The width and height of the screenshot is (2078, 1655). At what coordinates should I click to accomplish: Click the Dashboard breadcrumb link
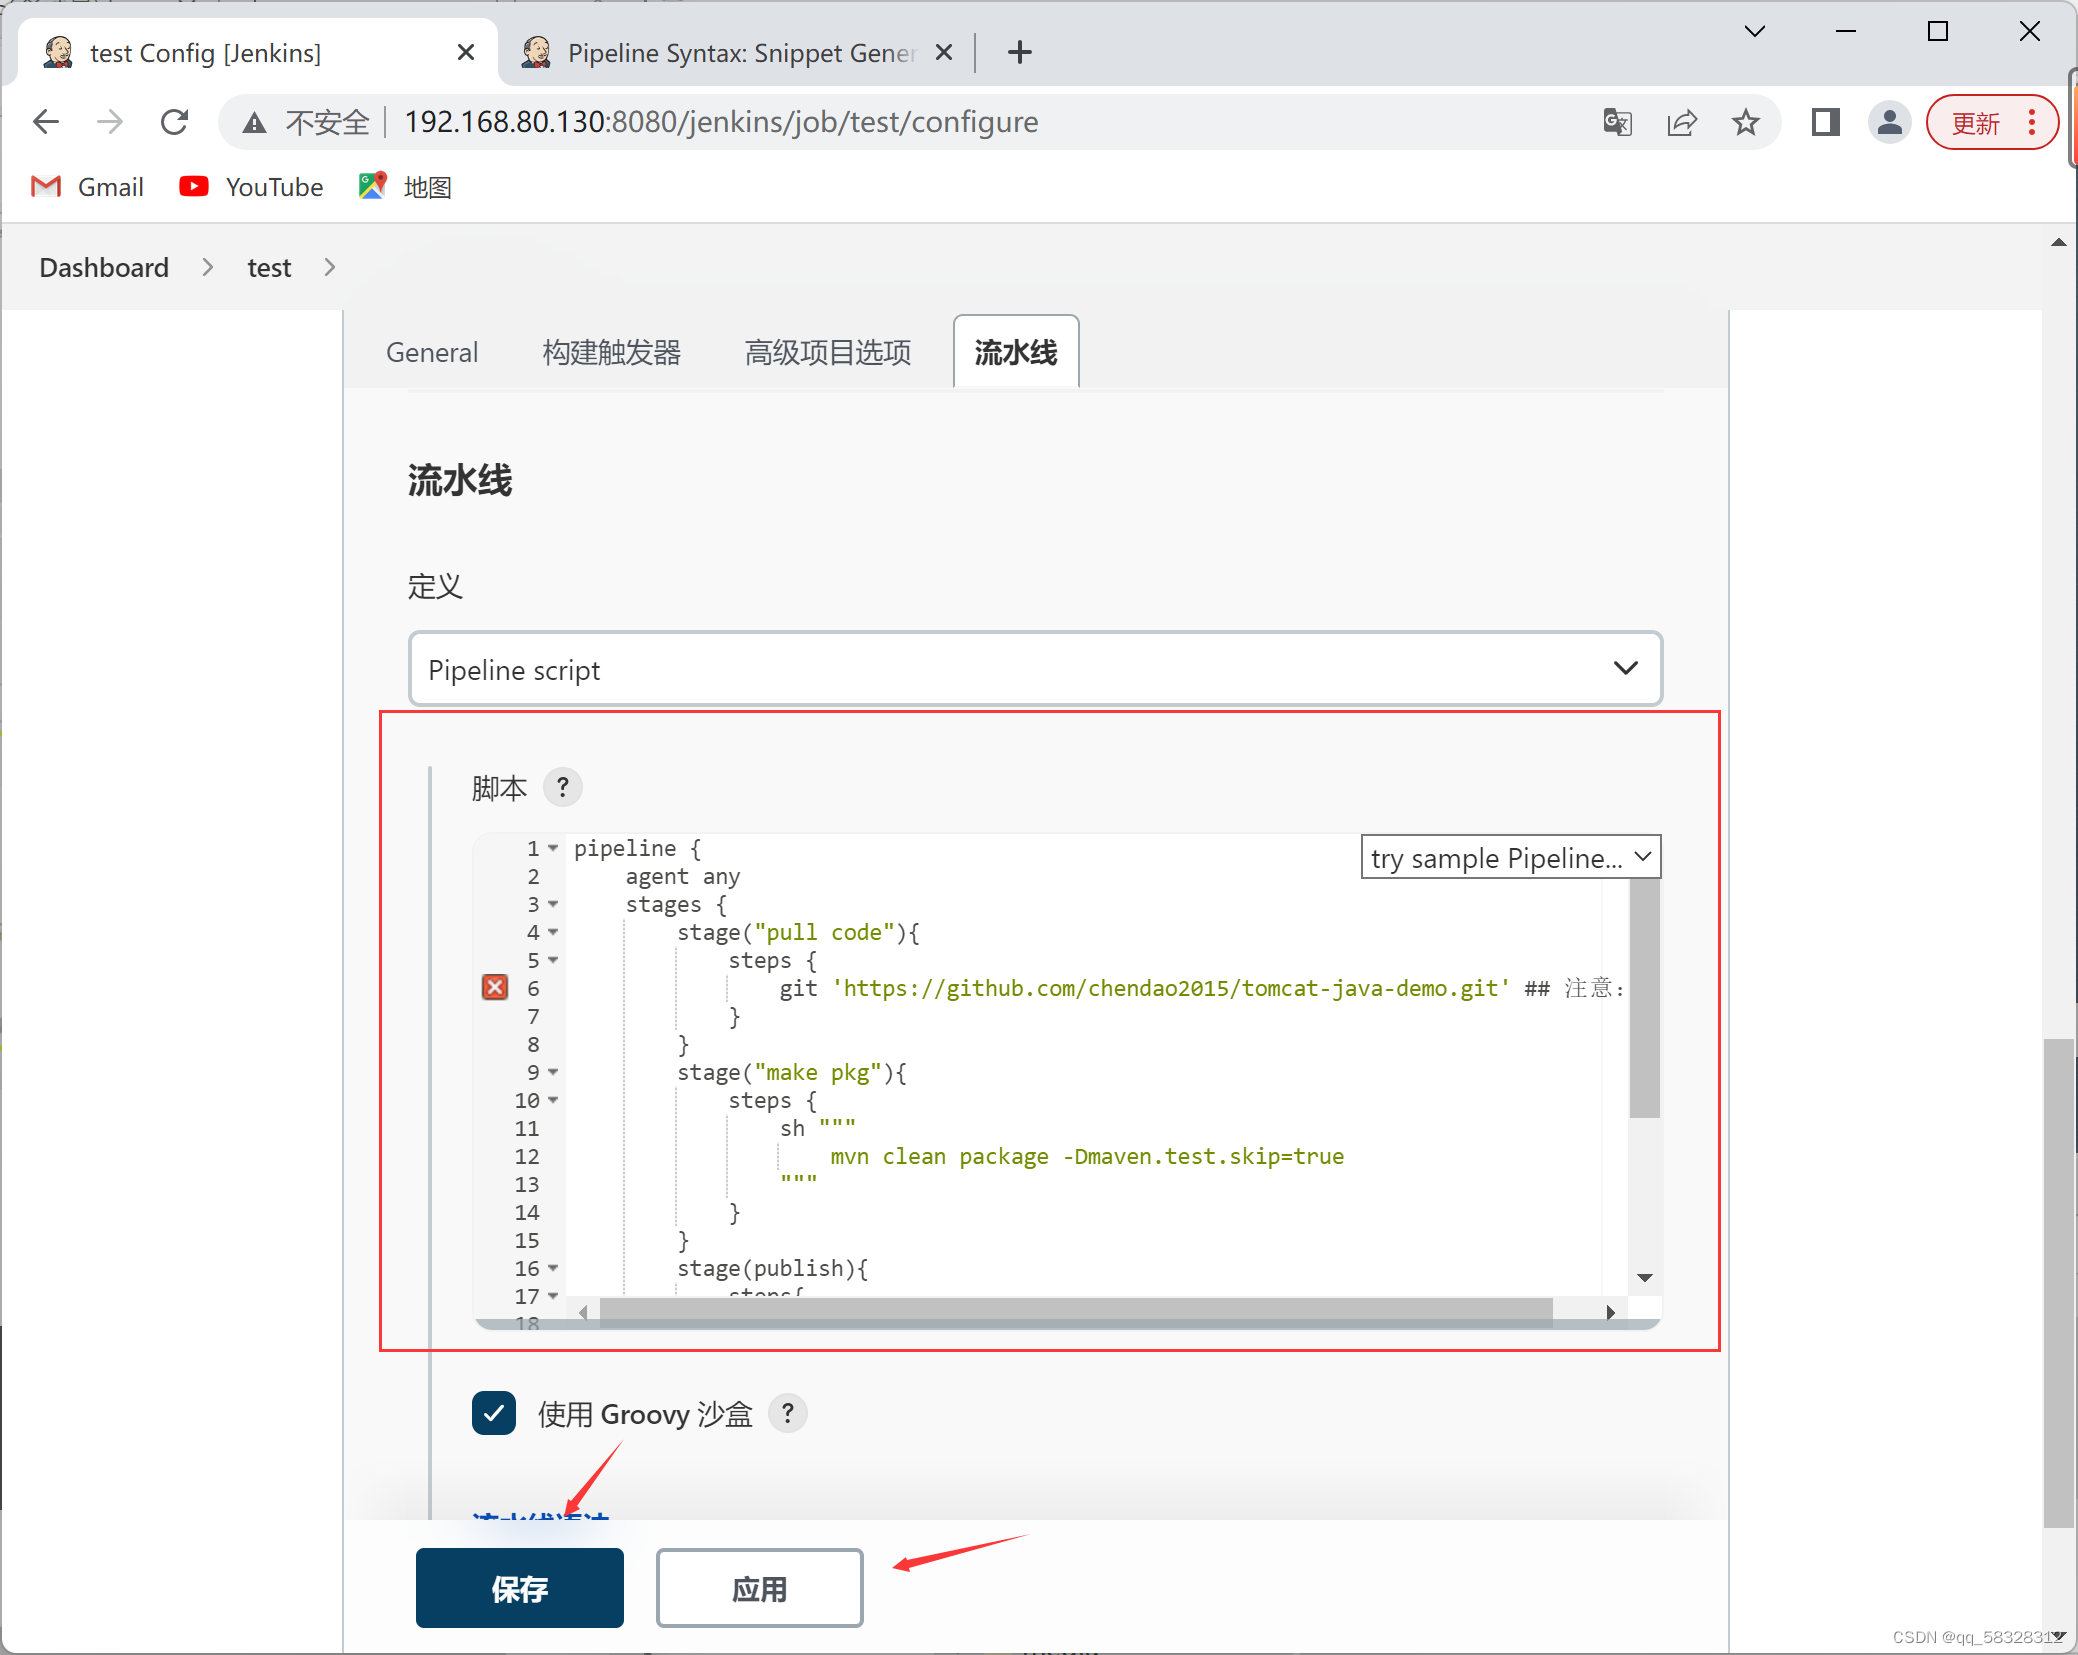(104, 267)
